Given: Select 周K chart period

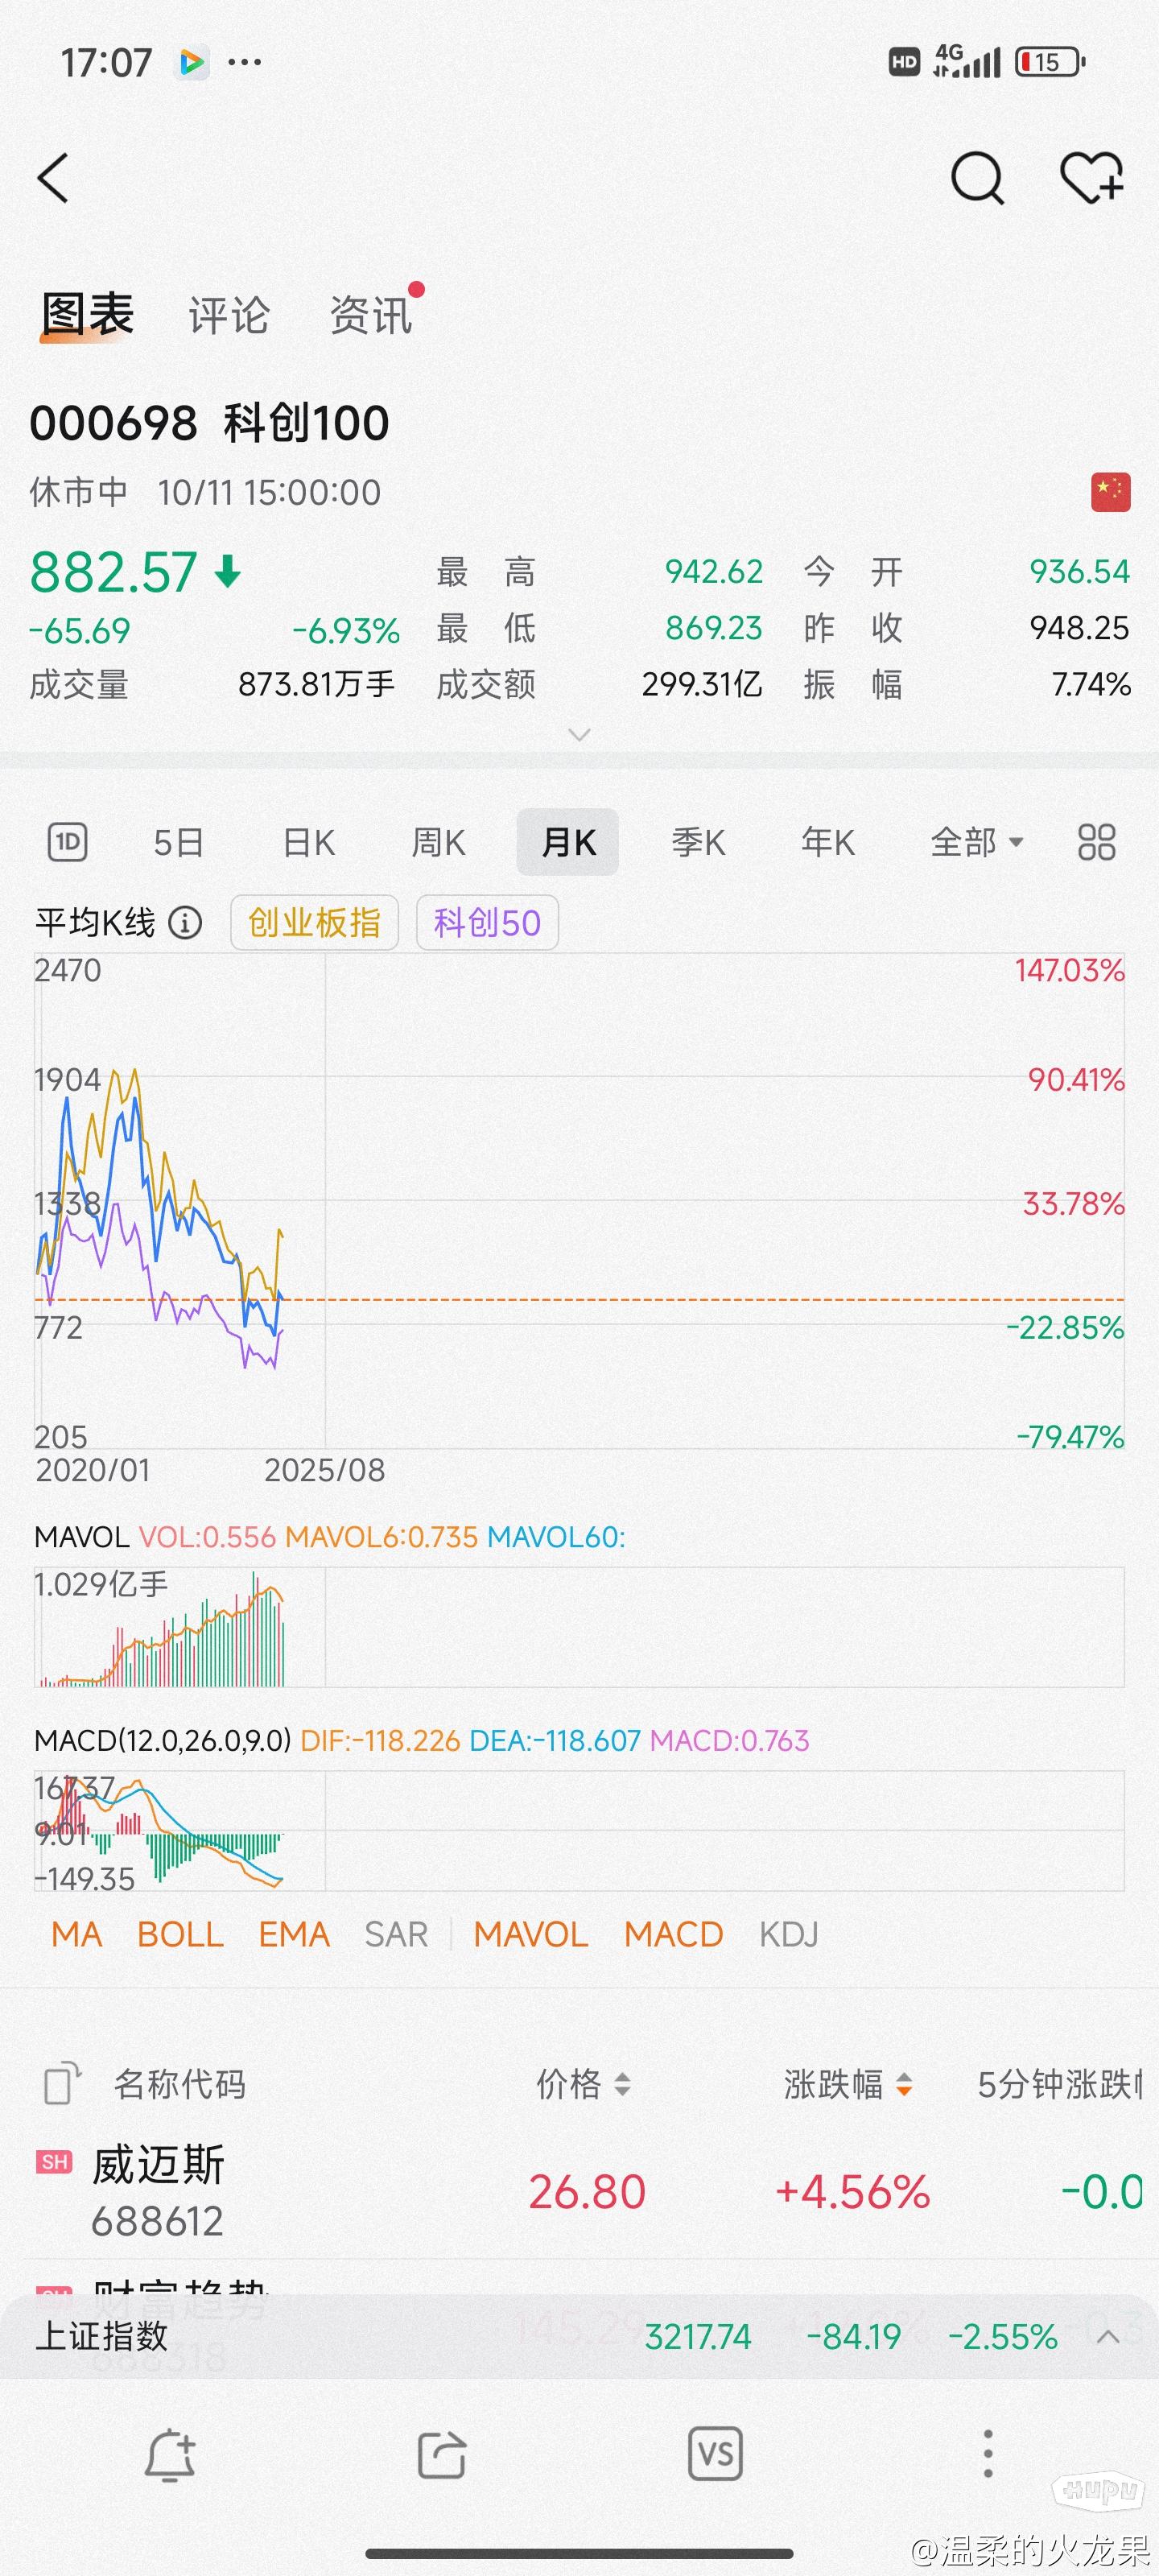Looking at the screenshot, I should coord(438,842).
